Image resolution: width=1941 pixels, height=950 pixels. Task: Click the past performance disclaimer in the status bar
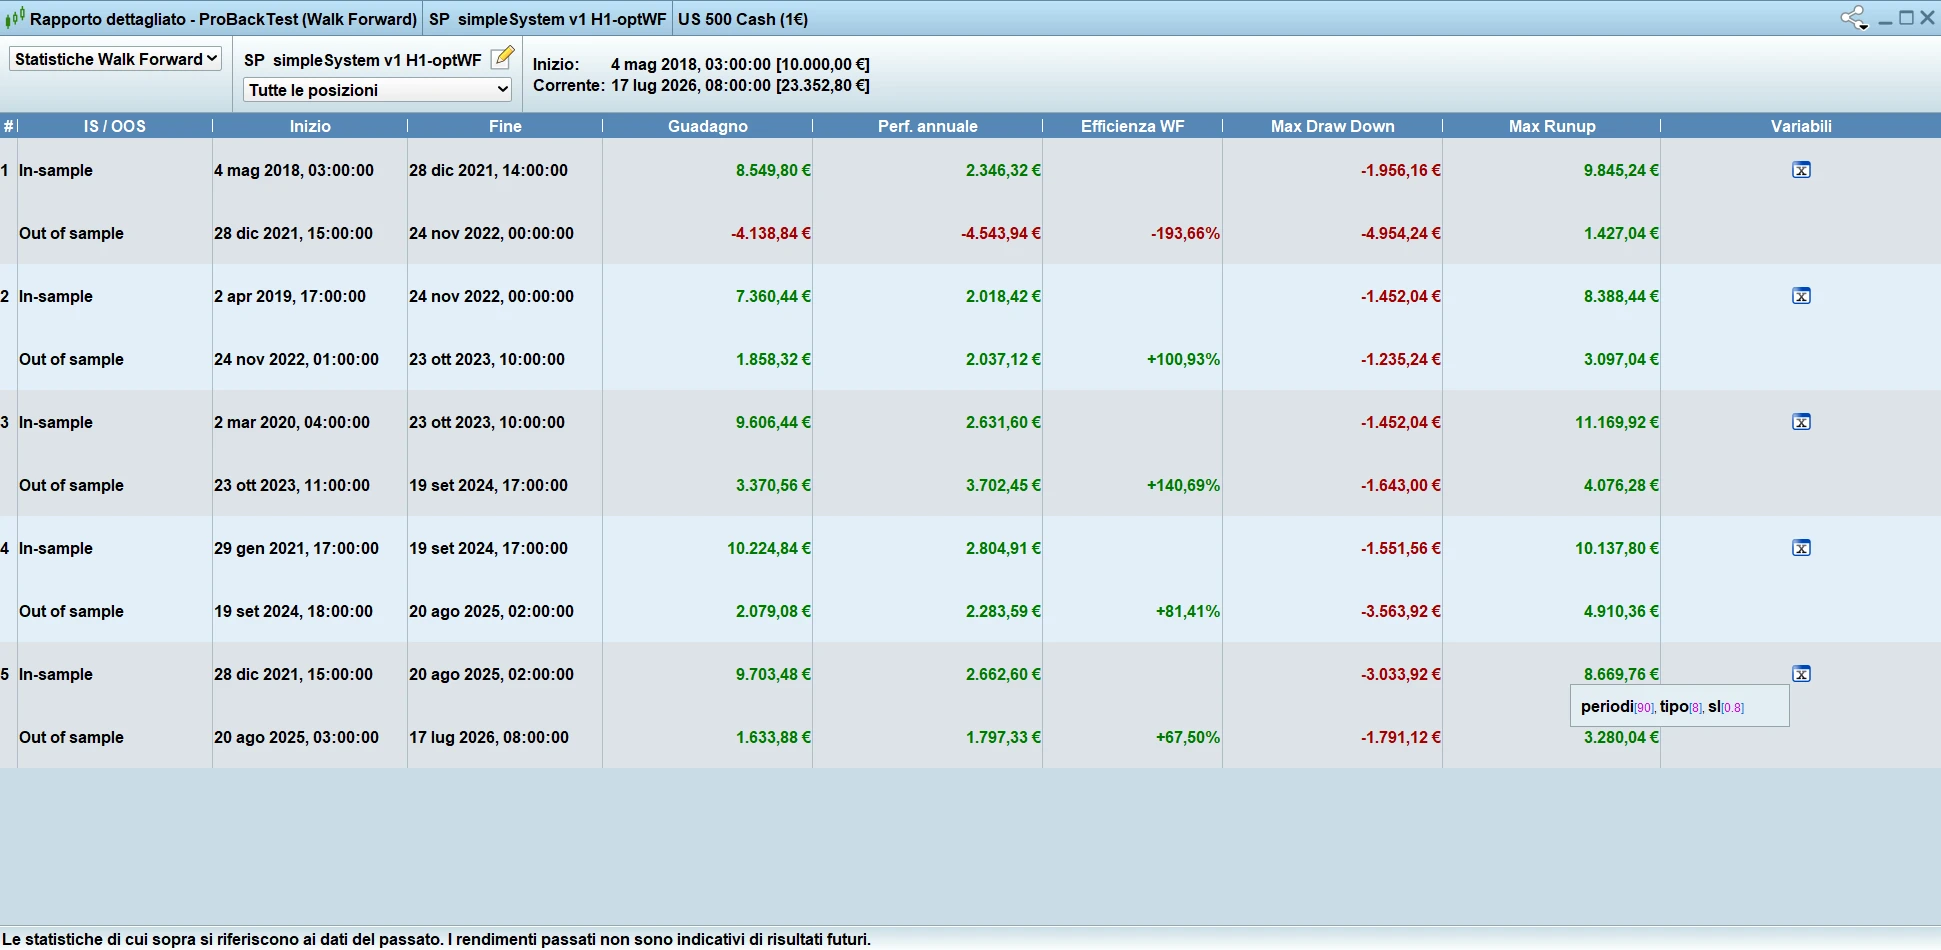click(437, 939)
